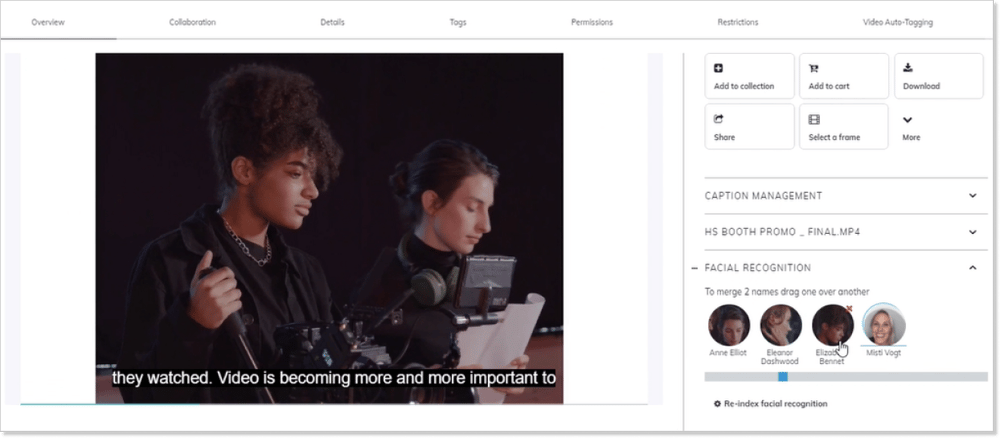
Task: Select Misti Vogt face thumbnail
Action: pyautogui.click(x=884, y=325)
